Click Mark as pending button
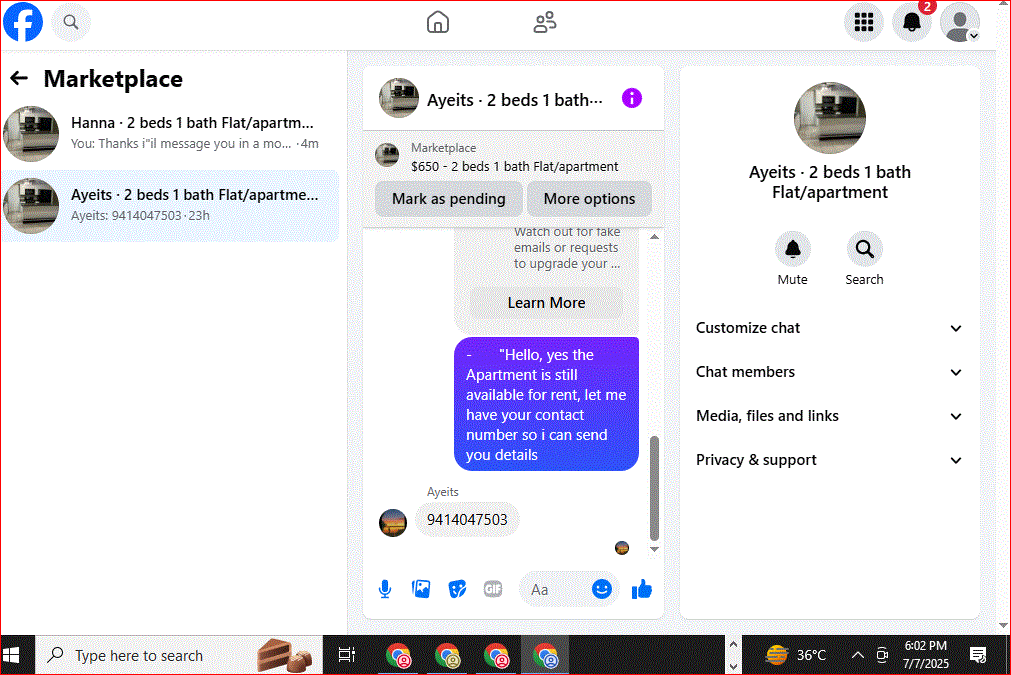This screenshot has height=675, width=1011. 449,199
